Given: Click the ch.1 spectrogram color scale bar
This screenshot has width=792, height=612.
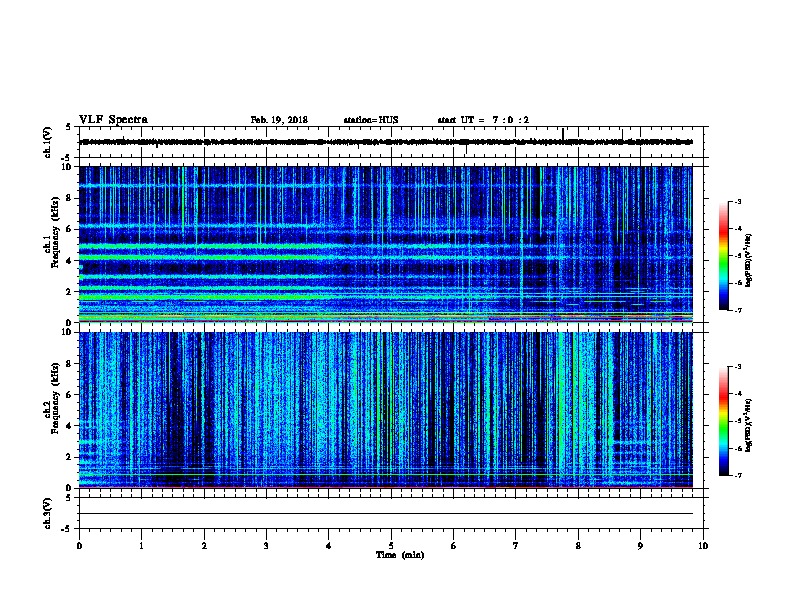Looking at the screenshot, I should pos(723,256).
